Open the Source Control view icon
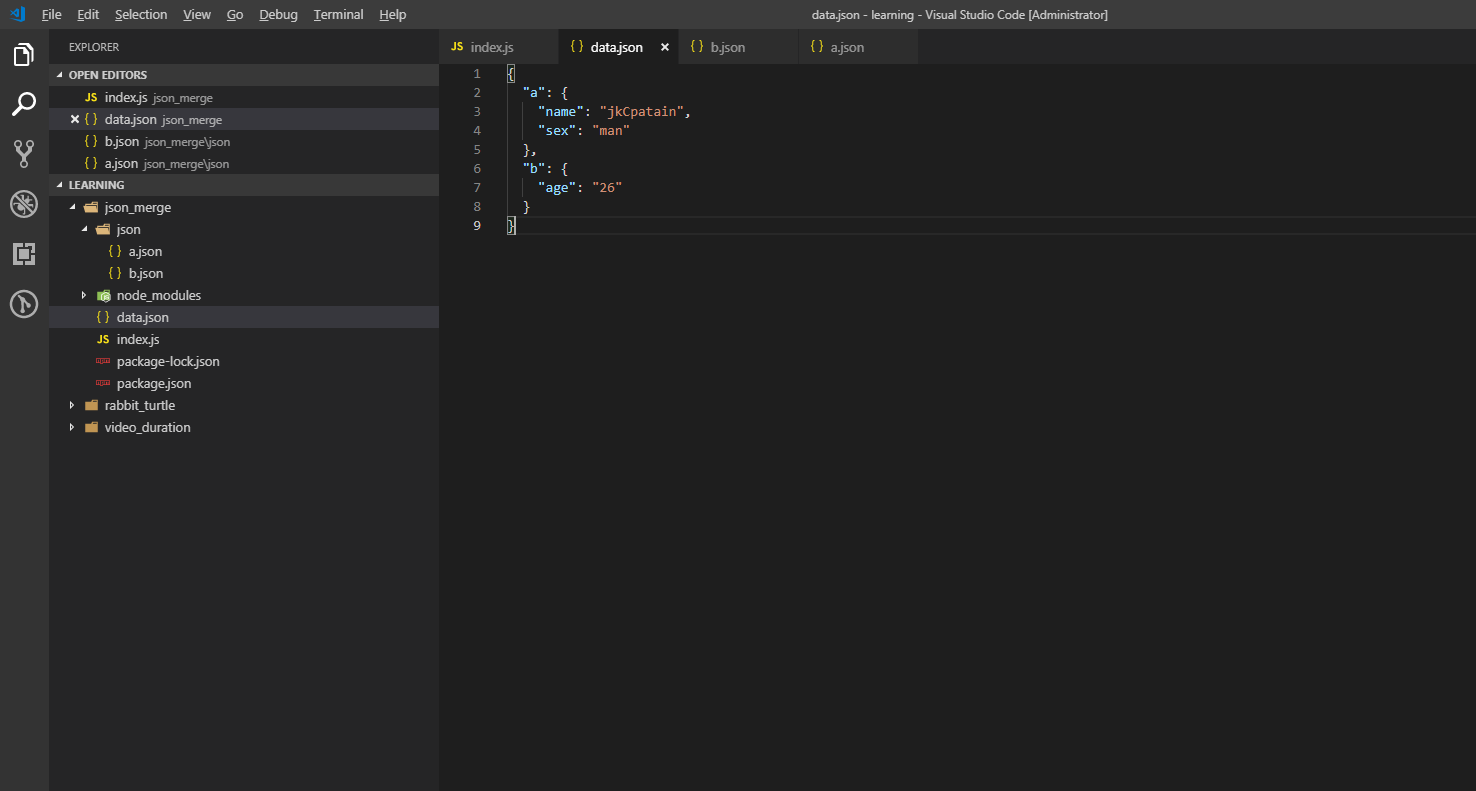Screen dimensions: 1476x791 (x=24, y=153)
